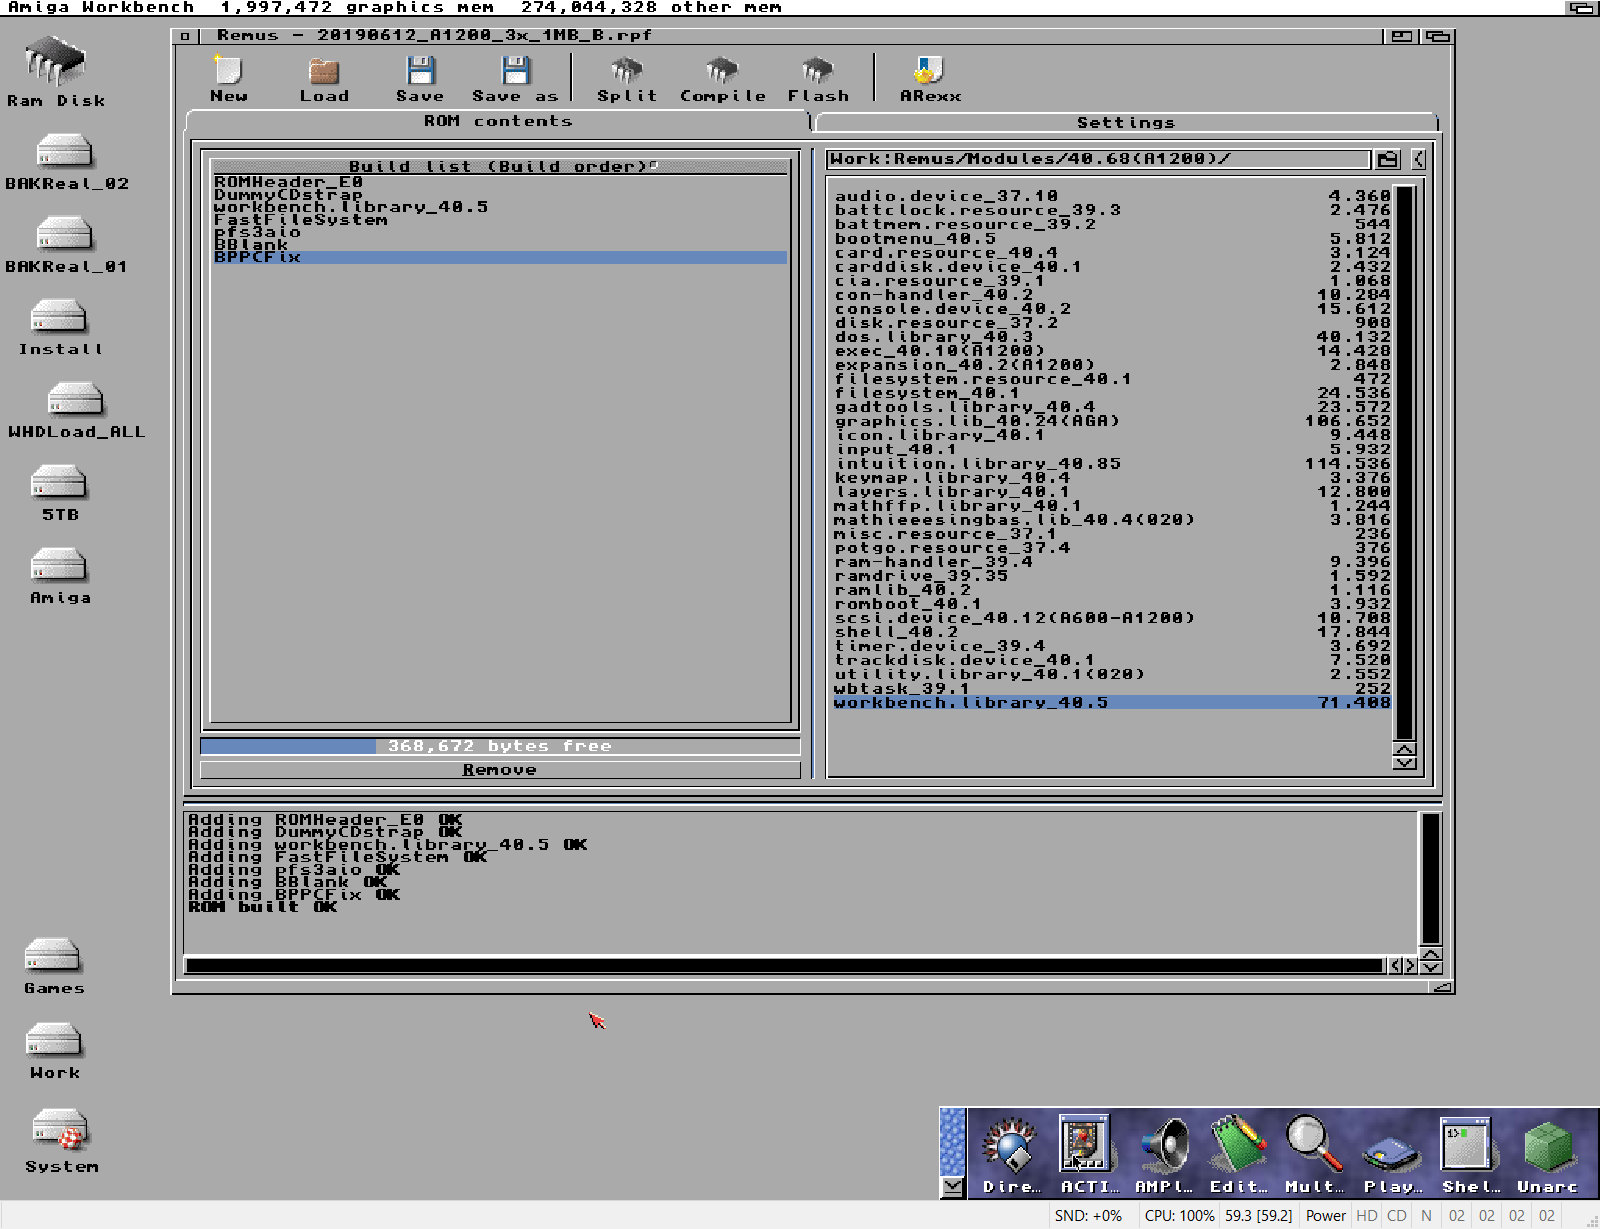Select wbtask_39.1 in the module list

(x=1112, y=688)
